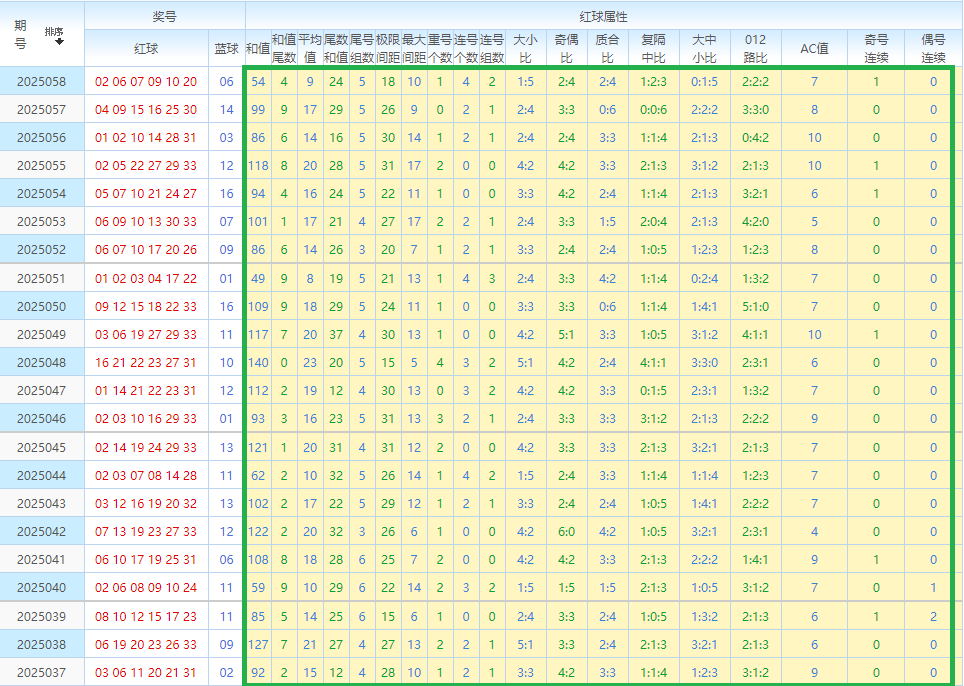Click issue number 2025037
964x686 pixels.
[x=42, y=673]
